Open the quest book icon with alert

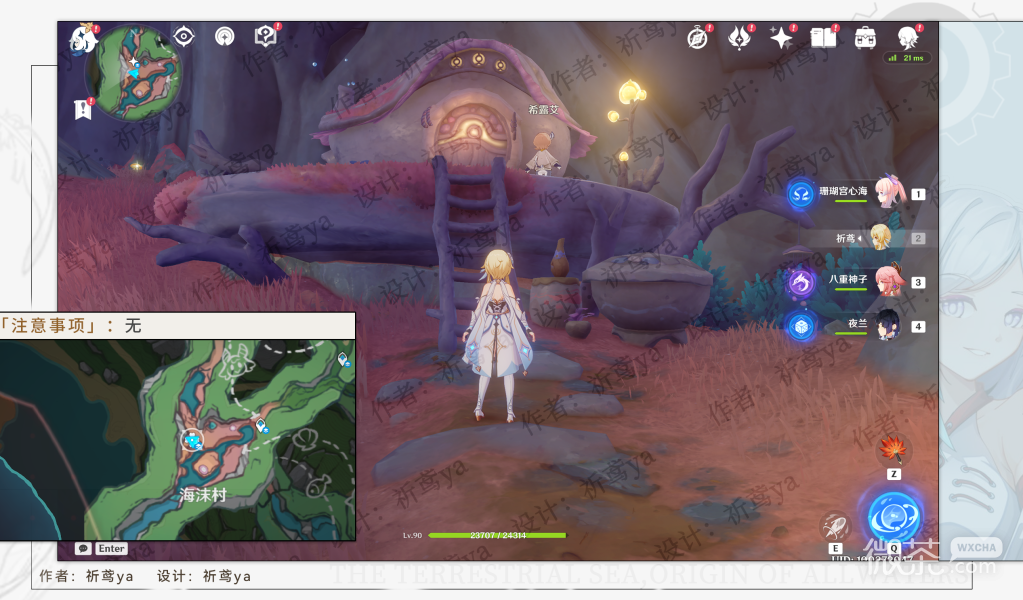(x=265, y=37)
